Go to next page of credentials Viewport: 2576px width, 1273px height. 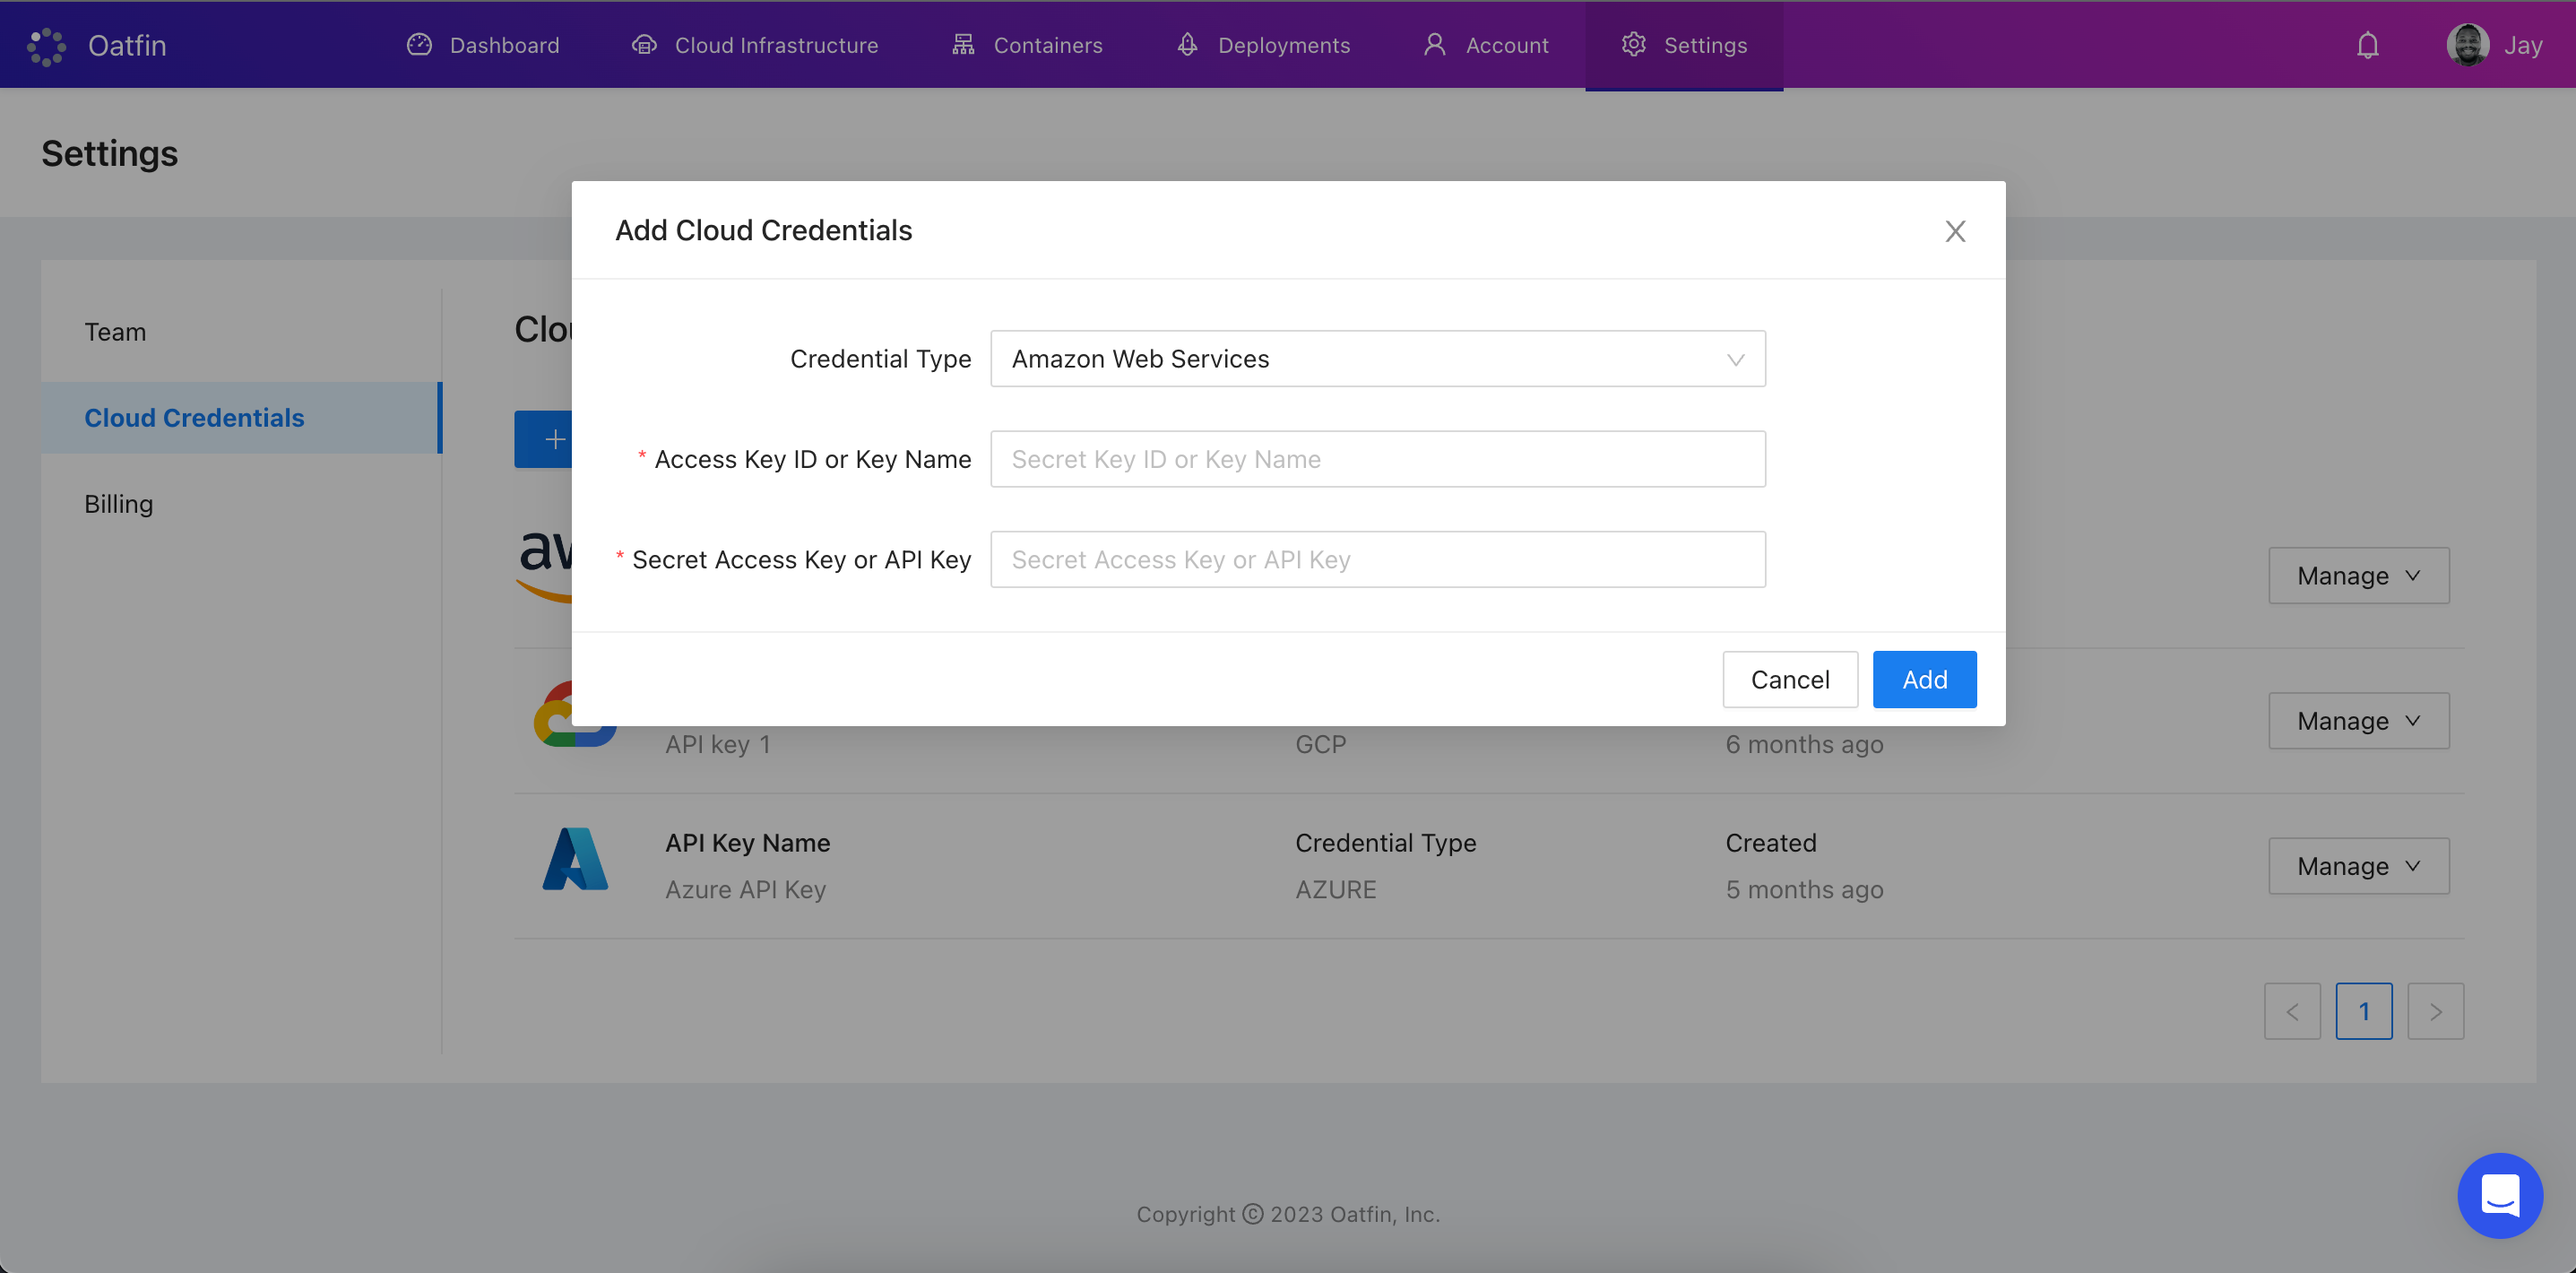tap(2435, 1011)
